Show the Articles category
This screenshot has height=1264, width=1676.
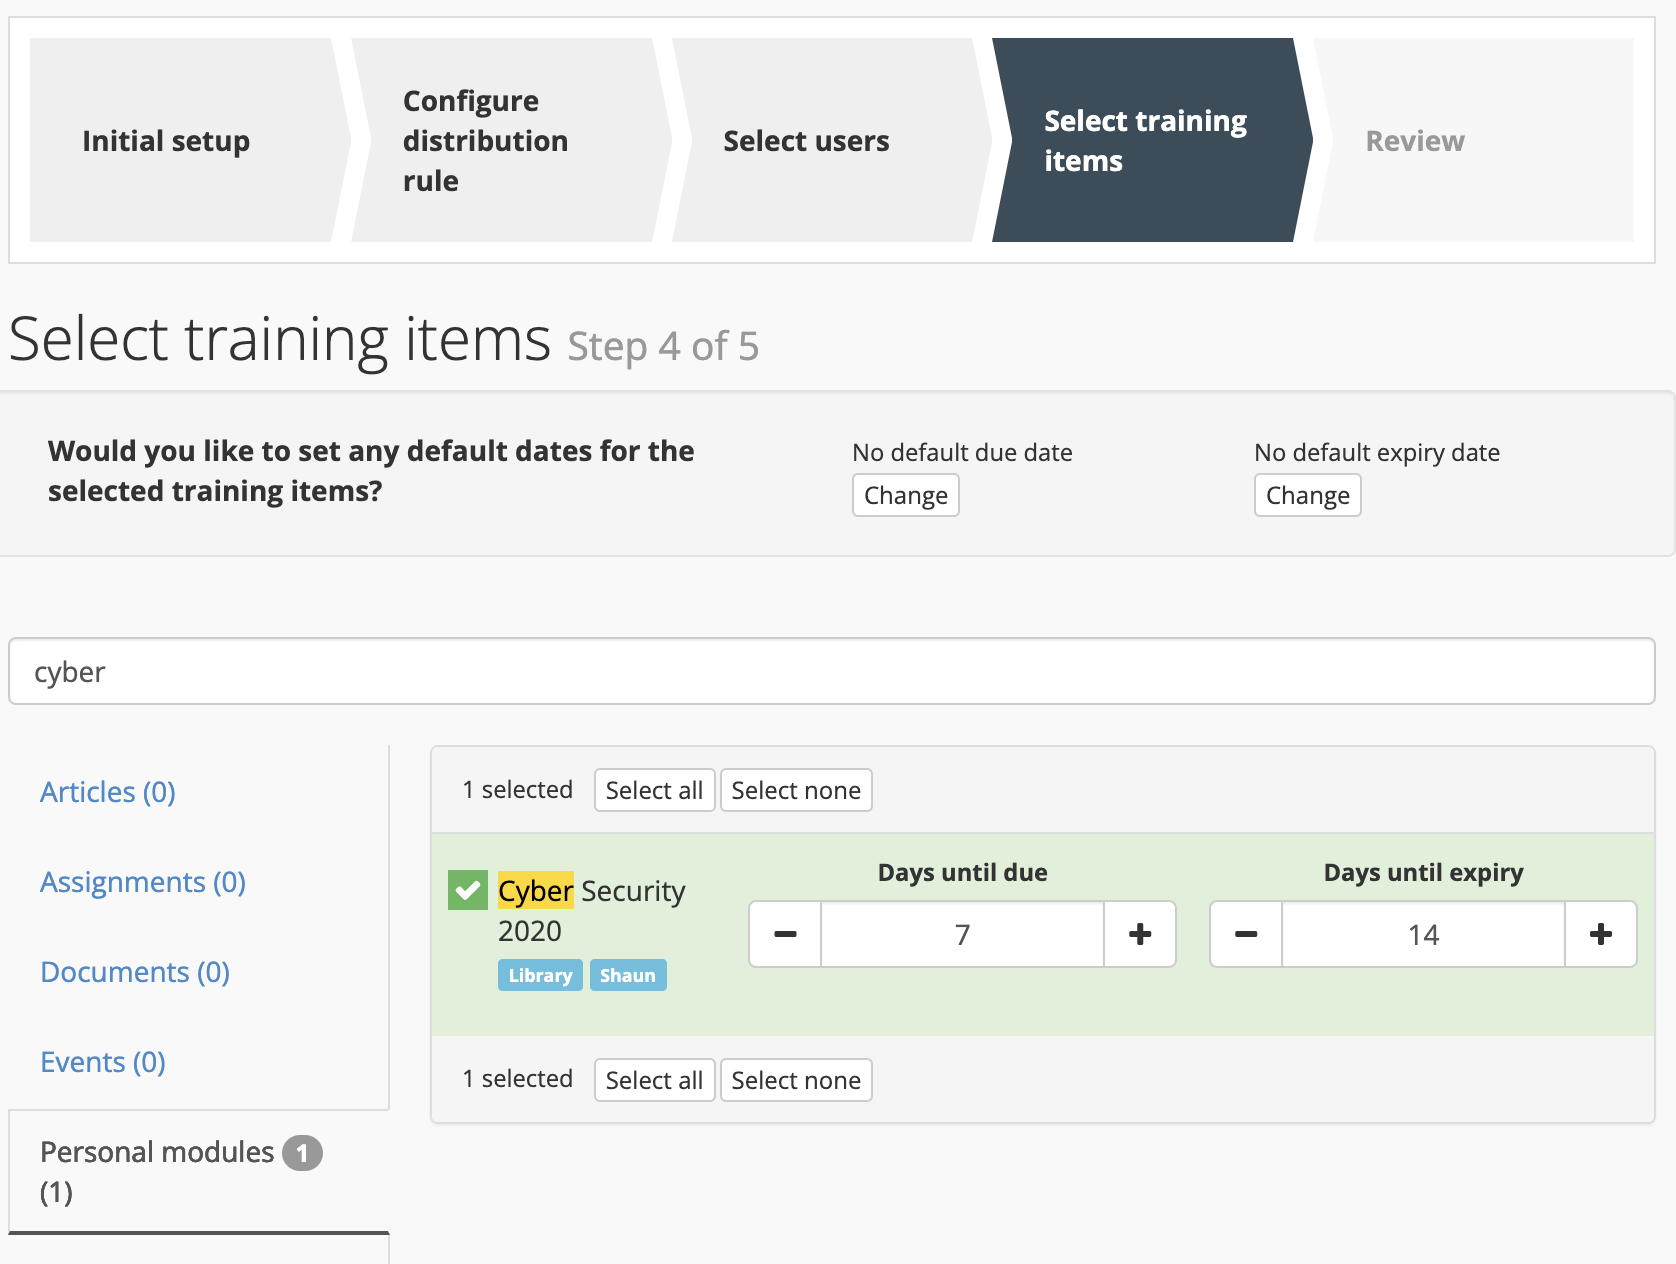pyautogui.click(x=108, y=792)
